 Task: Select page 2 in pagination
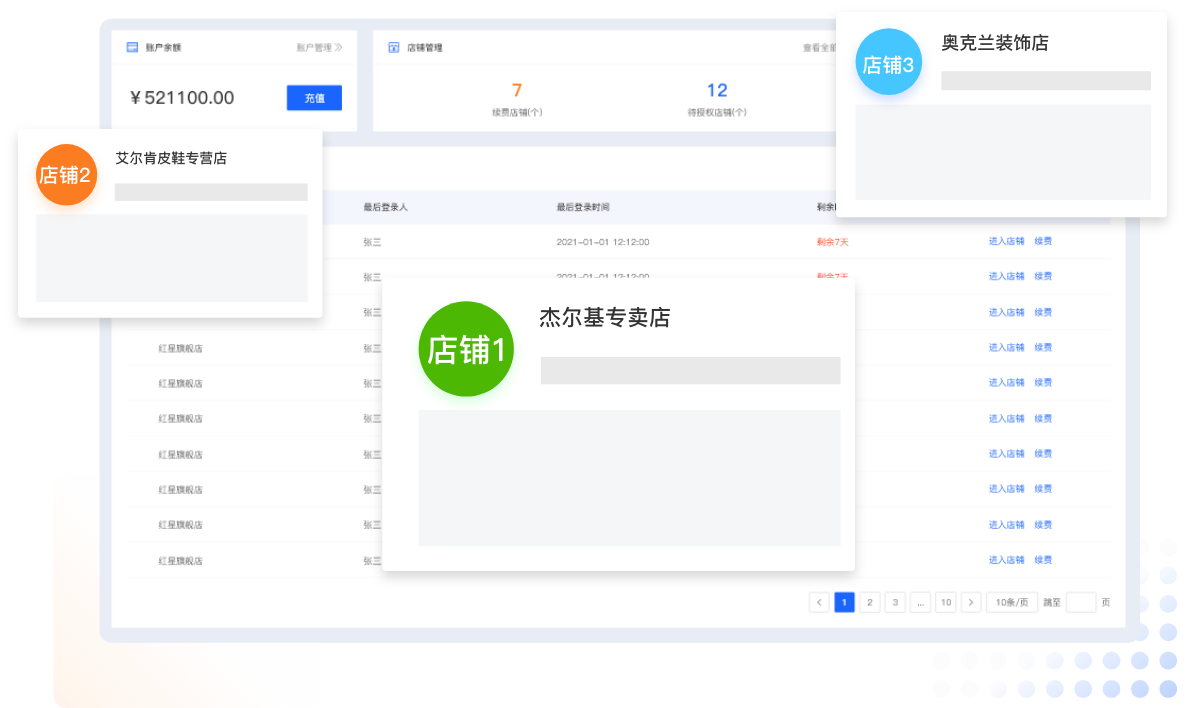pyautogui.click(x=870, y=602)
